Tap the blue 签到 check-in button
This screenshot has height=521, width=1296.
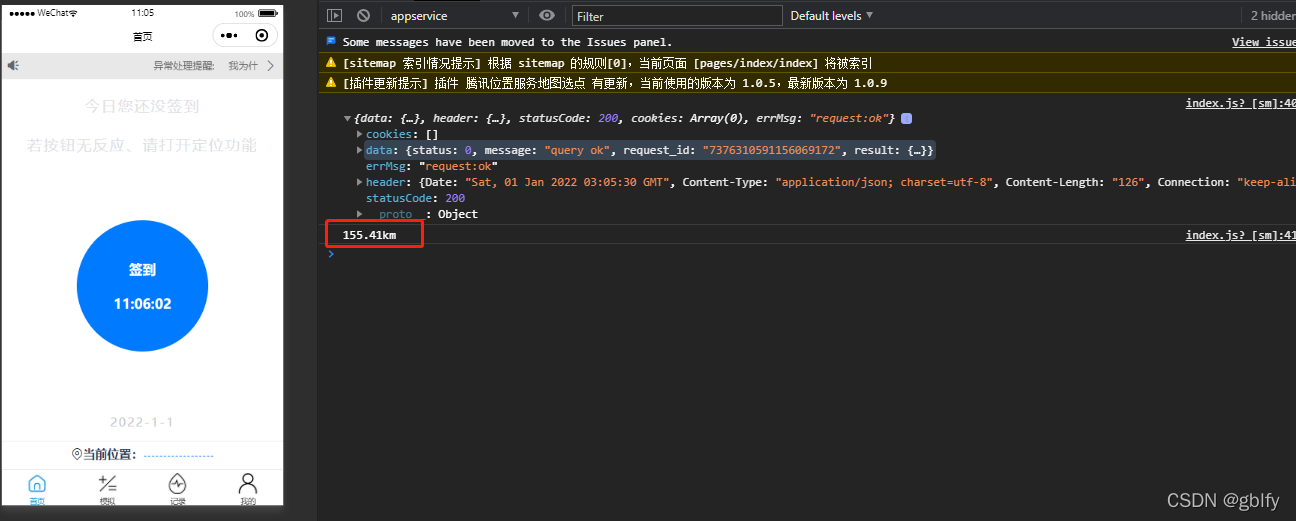pyautogui.click(x=142, y=286)
